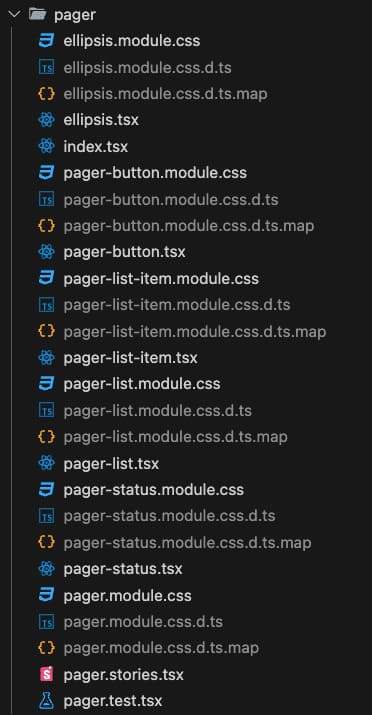This screenshot has width=372, height=715.
Task: Open ellipsis.module.css.d.ts.map file
Action: pyautogui.click(x=165, y=94)
